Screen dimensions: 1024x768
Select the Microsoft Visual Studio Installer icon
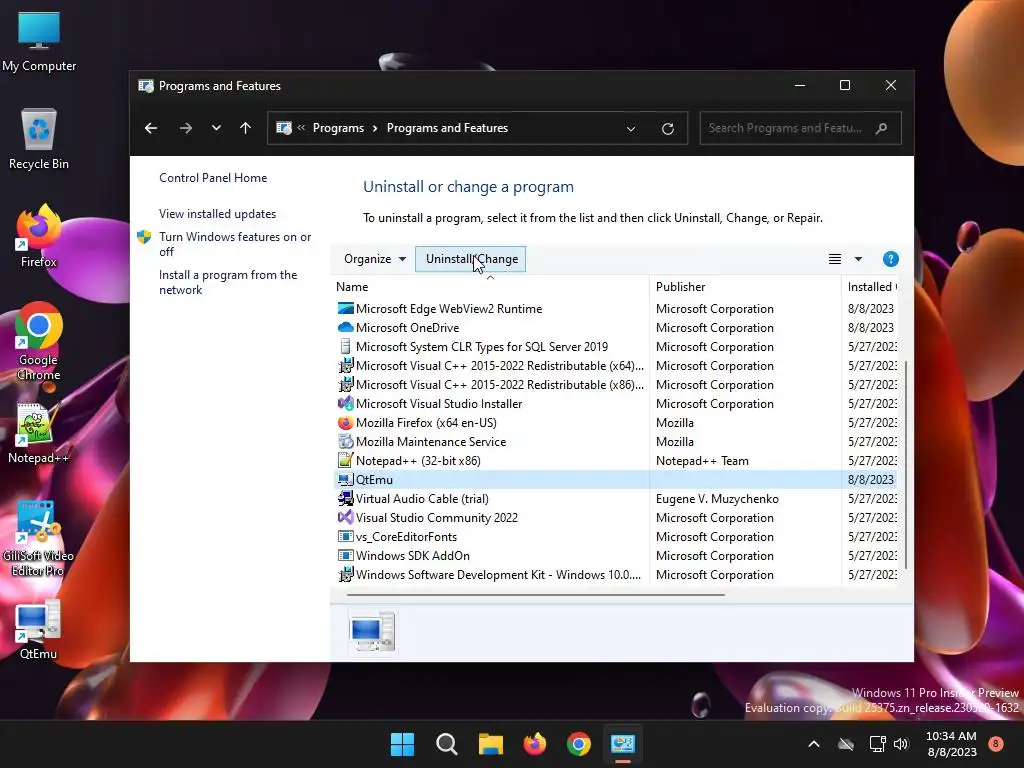pos(345,404)
